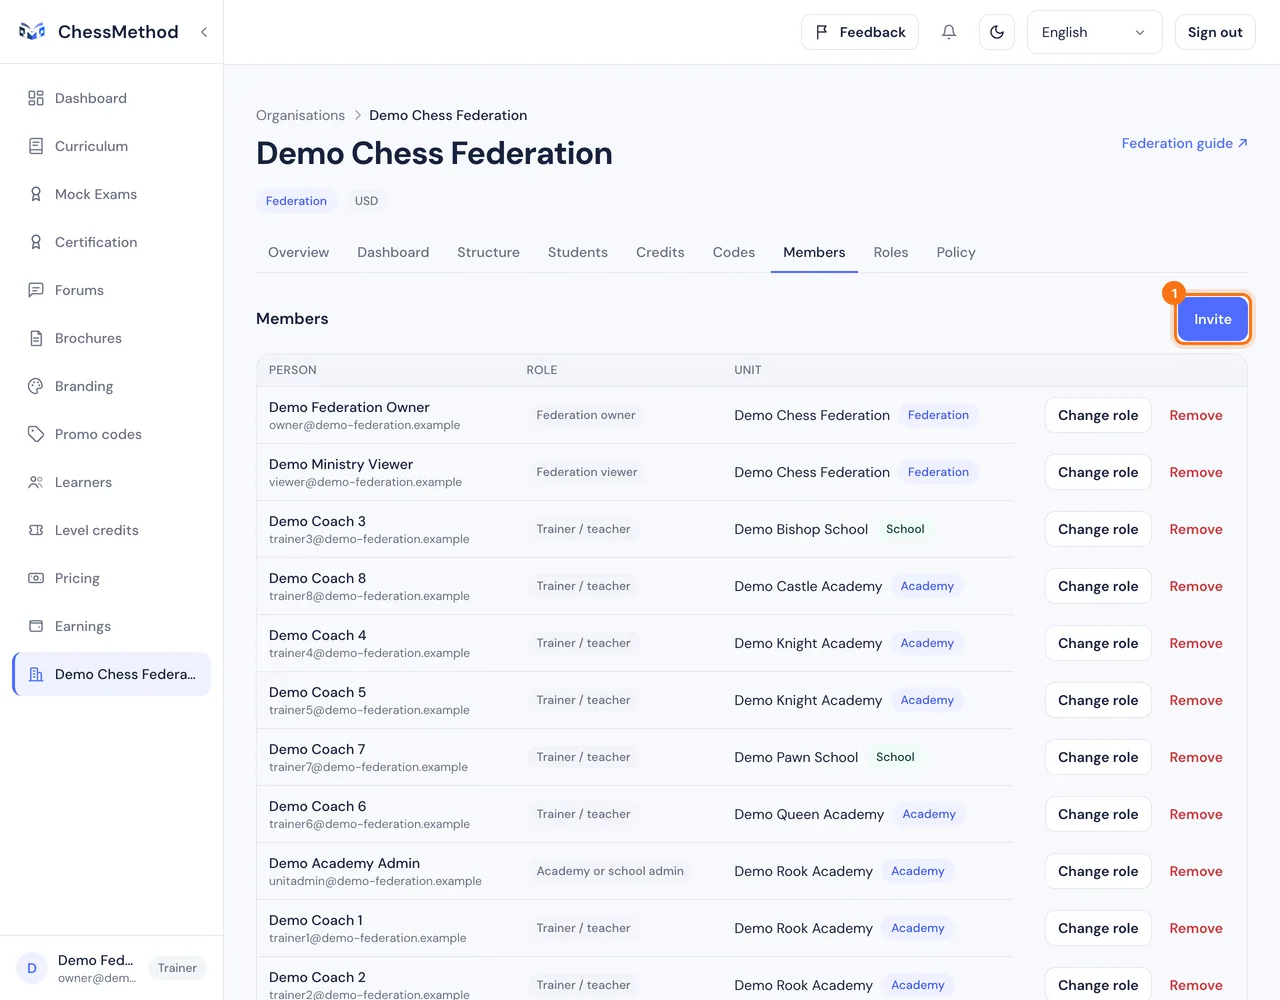Toggle dark mode moon button

coord(997,32)
